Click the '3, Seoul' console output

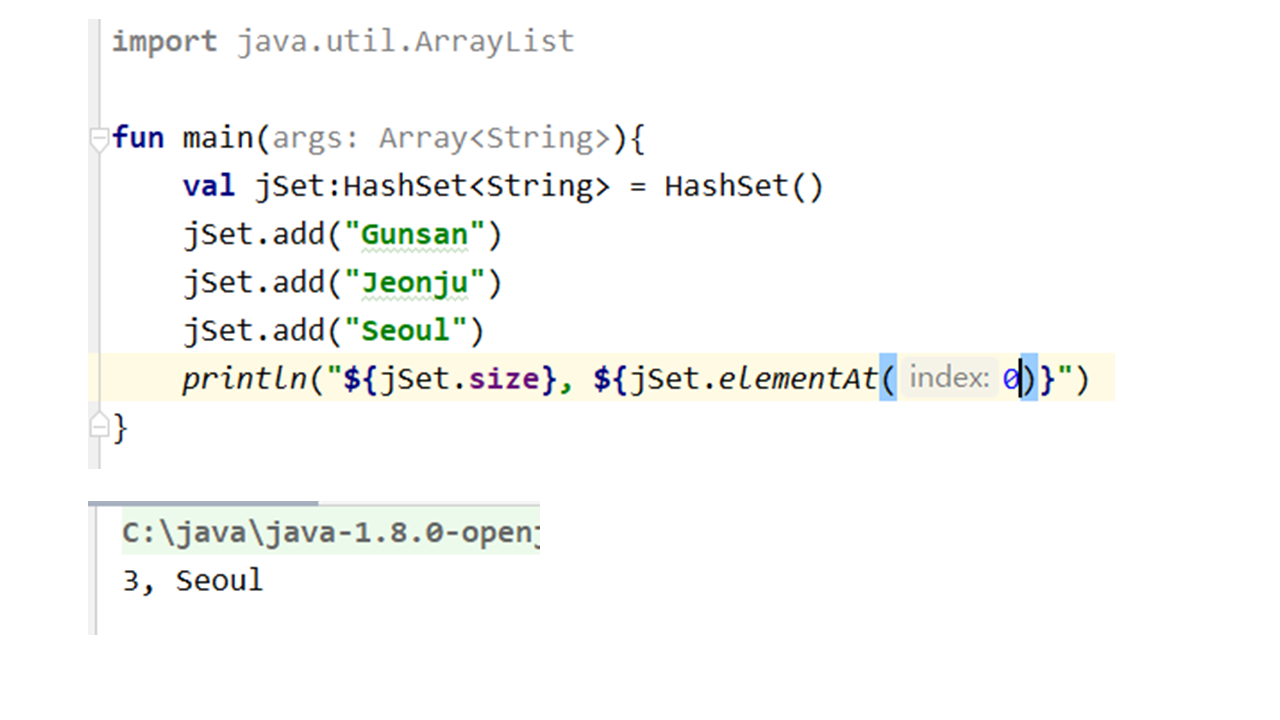pos(193,581)
